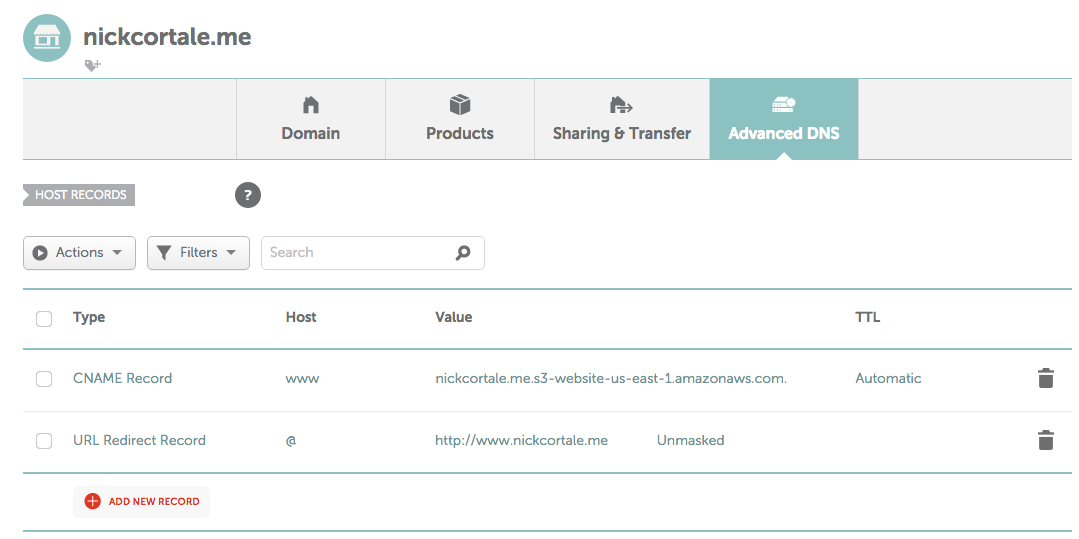Click the magnifier icon in the search box

pos(463,253)
